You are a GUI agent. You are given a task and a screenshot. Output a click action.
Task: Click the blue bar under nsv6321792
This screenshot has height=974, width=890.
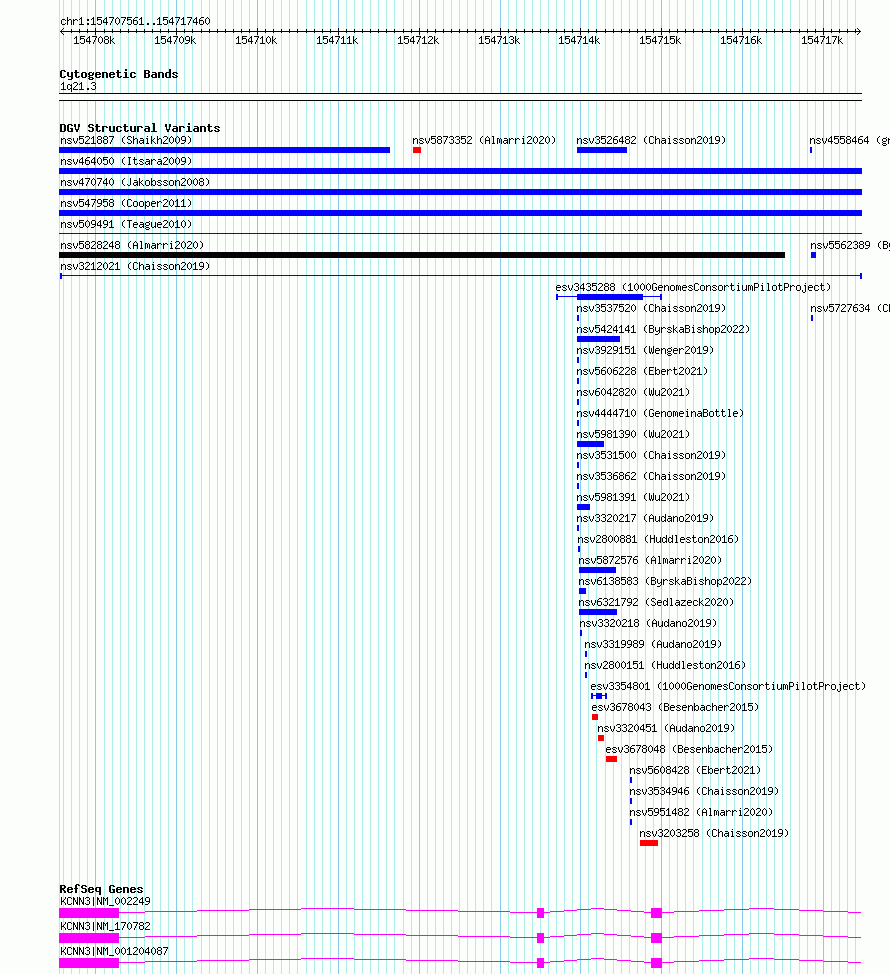click(x=598, y=612)
